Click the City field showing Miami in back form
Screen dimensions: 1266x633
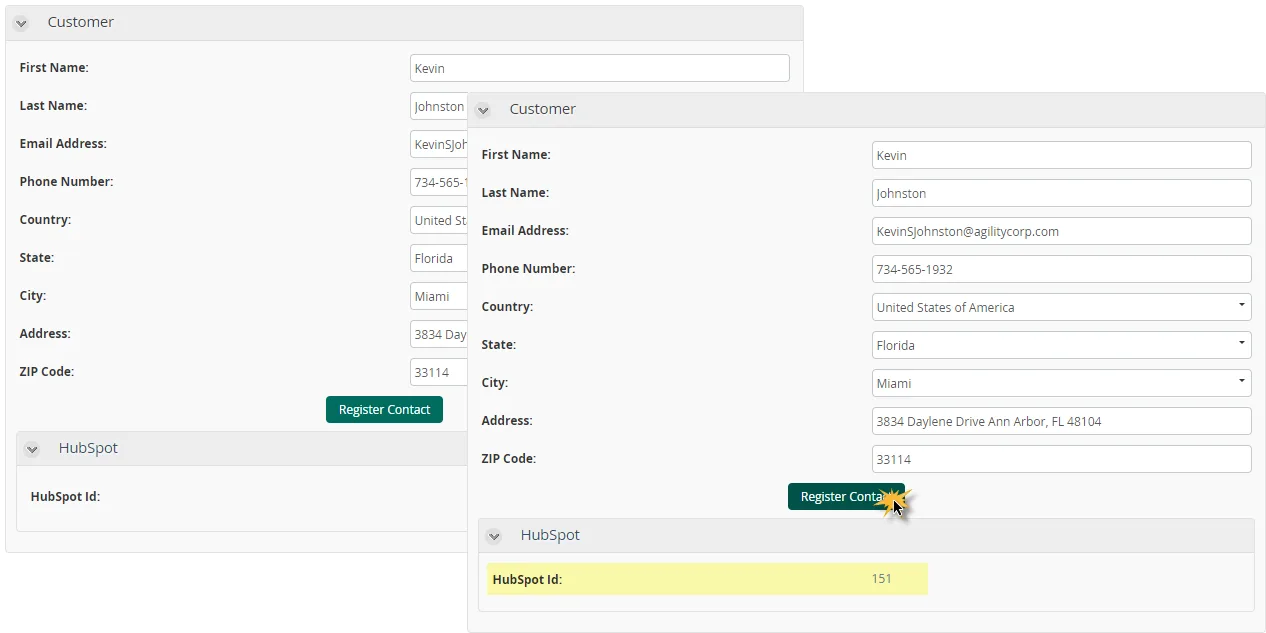438,296
